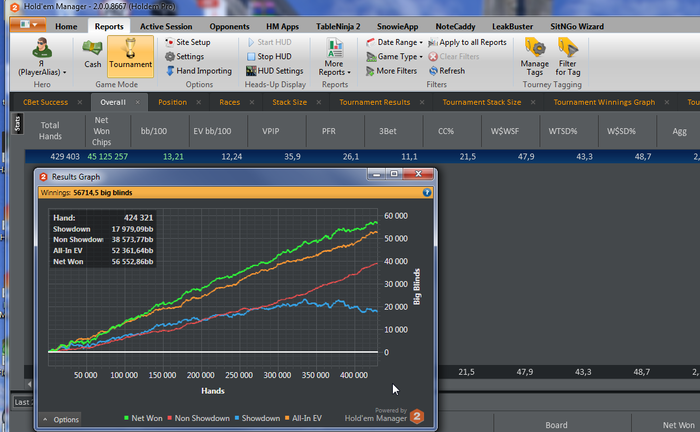The image size is (700, 432).
Task: Click Clear Filters
Action: pyautogui.click(x=454, y=56)
